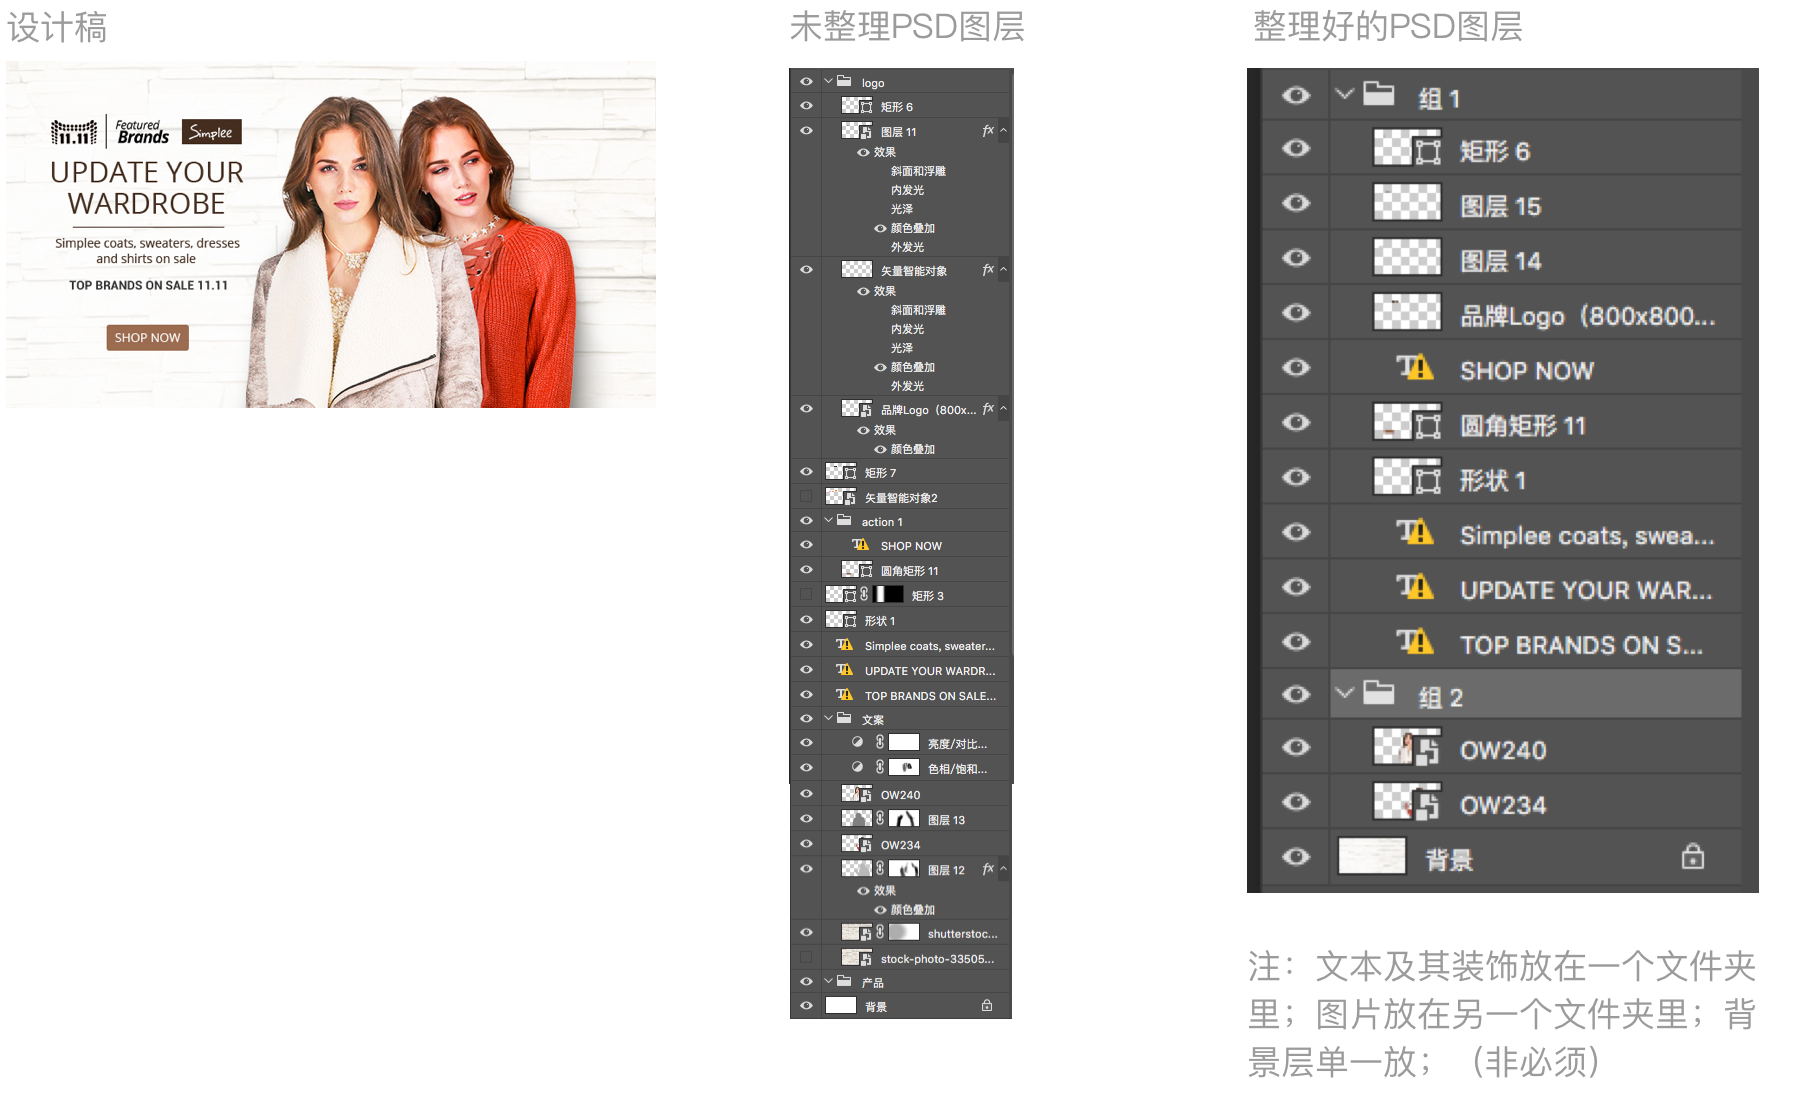Hide the 组 1 group via its eye icon
1796x1096 pixels.
(1296, 95)
